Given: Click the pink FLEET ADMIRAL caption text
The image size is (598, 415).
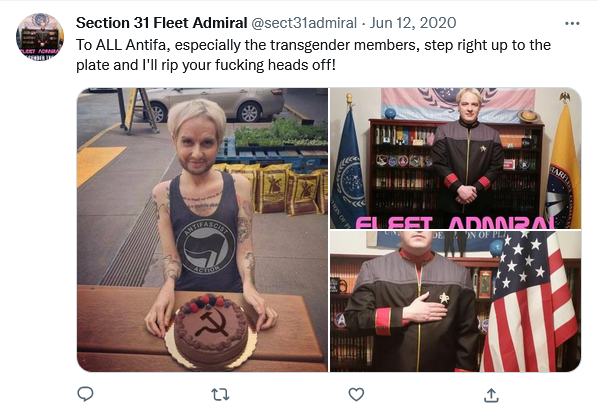Looking at the screenshot, I should (x=455, y=223).
